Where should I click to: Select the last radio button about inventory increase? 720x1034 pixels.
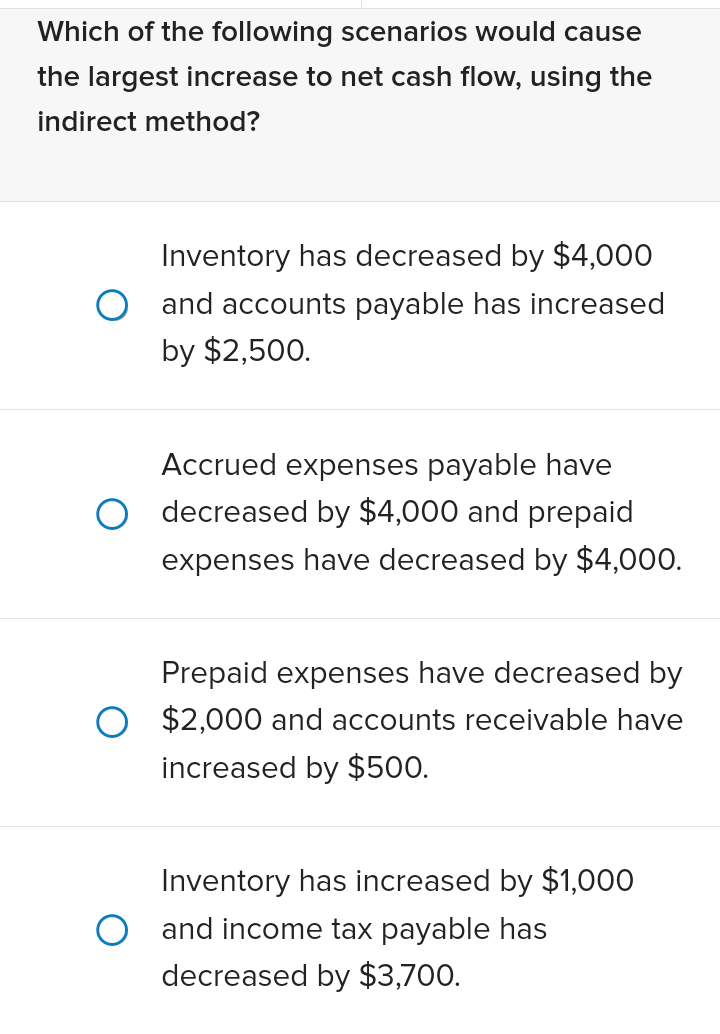113,930
